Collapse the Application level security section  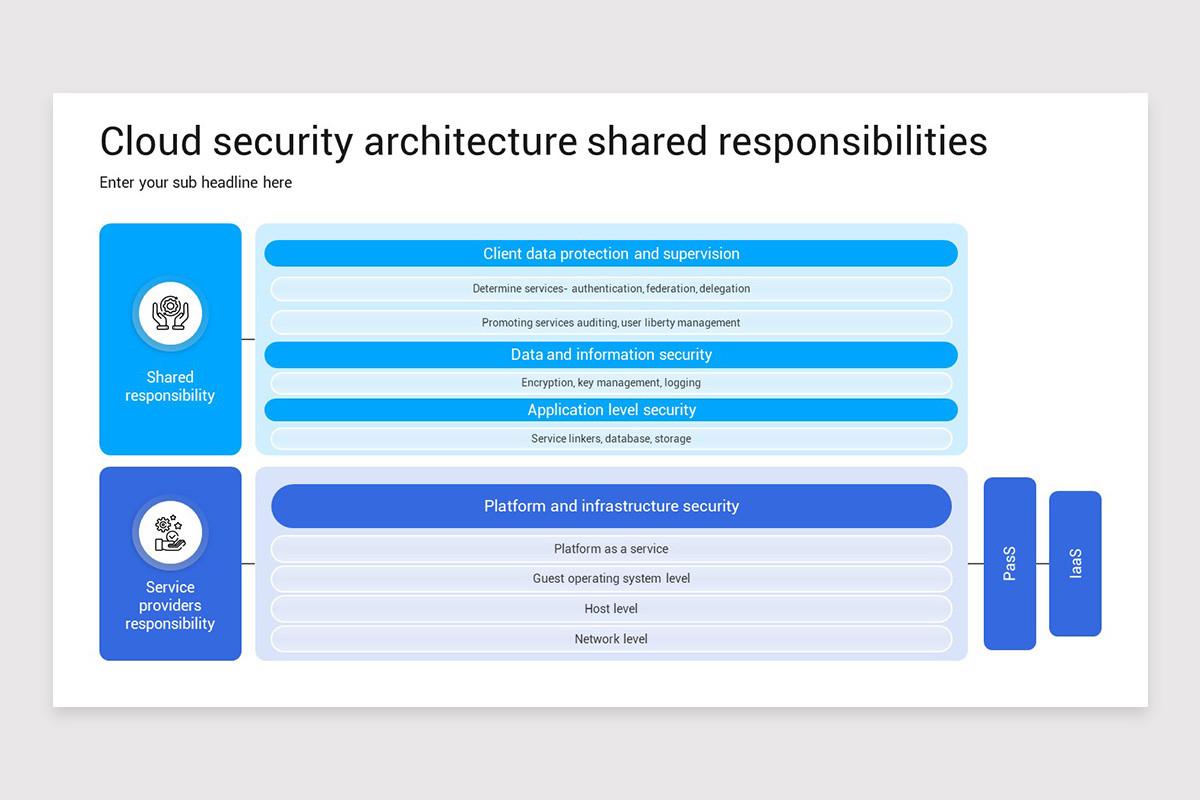(x=611, y=409)
